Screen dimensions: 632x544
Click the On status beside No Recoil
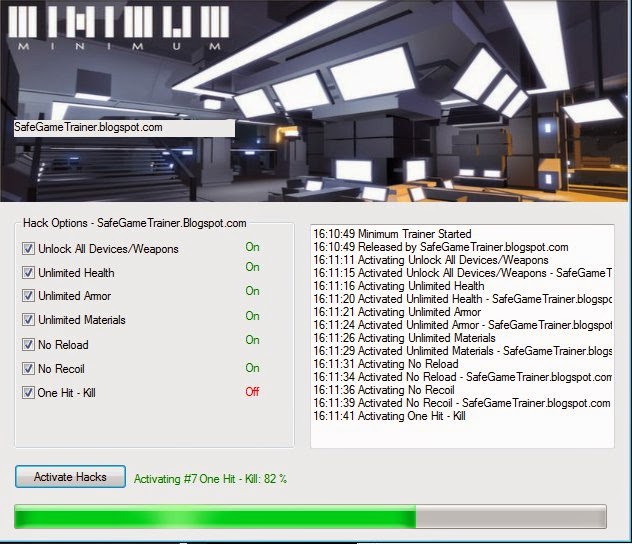point(252,368)
